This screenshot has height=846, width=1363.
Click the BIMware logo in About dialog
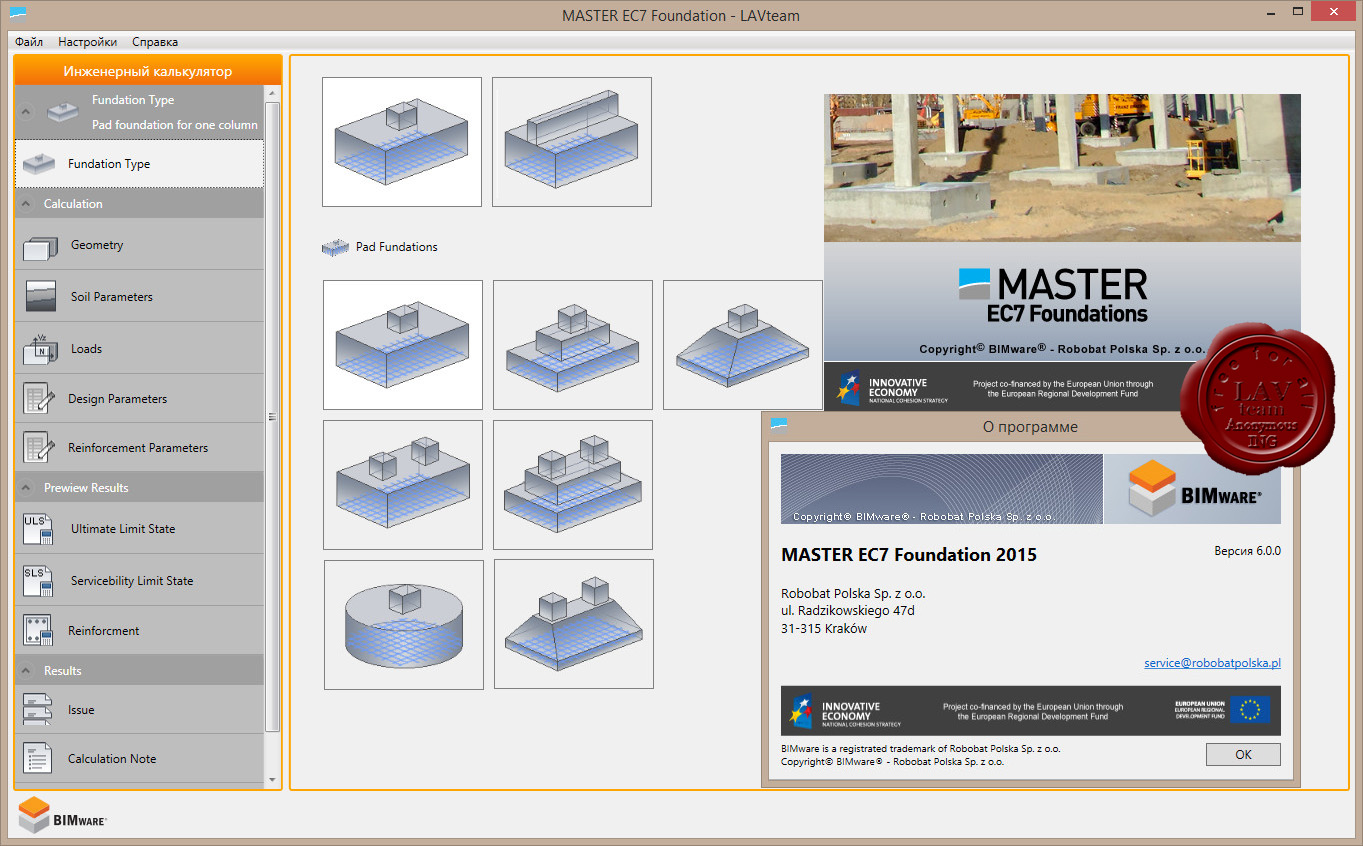click(x=1192, y=489)
